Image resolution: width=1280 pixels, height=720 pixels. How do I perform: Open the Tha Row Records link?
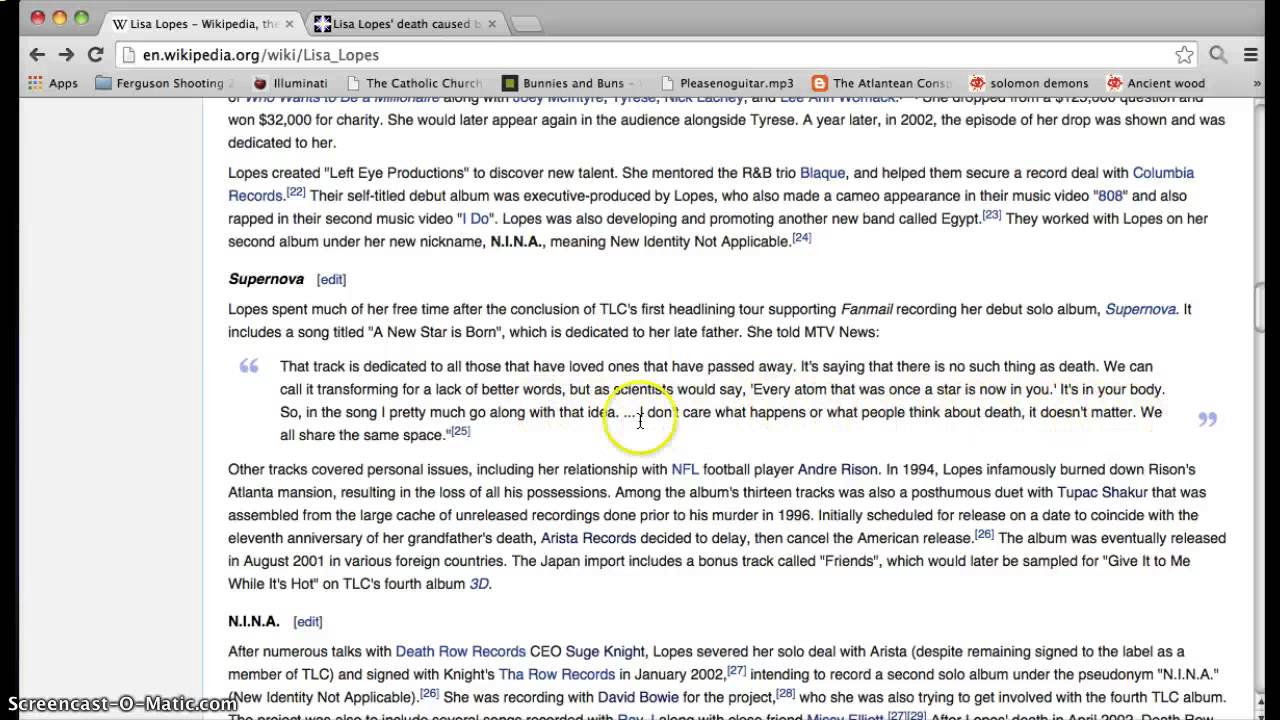pos(557,675)
